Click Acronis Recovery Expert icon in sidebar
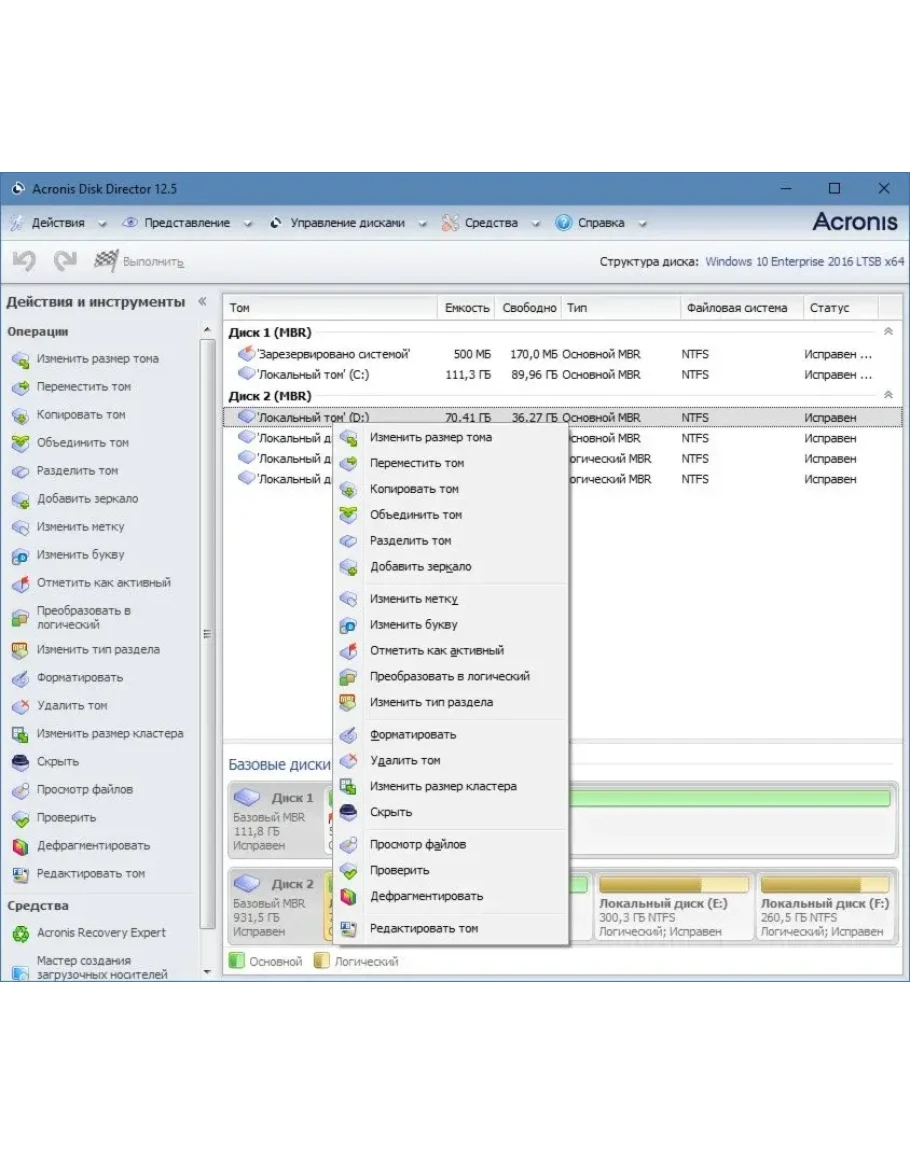Viewport: 910px width, 1155px height. click(x=20, y=933)
